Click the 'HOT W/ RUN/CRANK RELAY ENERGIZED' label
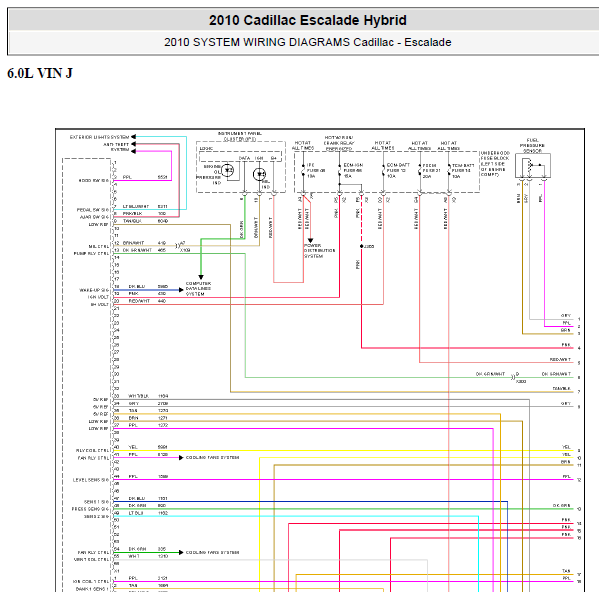Image resolution: width=599 pixels, height=592 pixels. click(x=339, y=143)
